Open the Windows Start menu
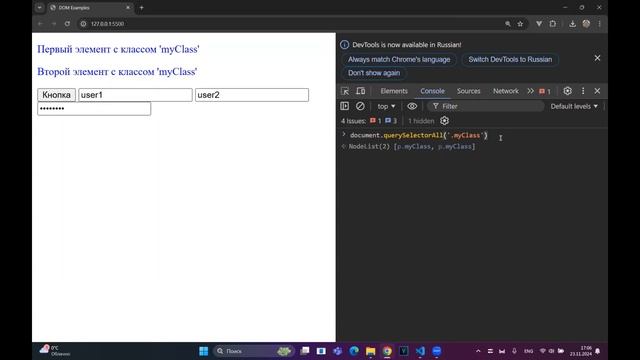The image size is (640, 360). pyautogui.click(x=204, y=351)
